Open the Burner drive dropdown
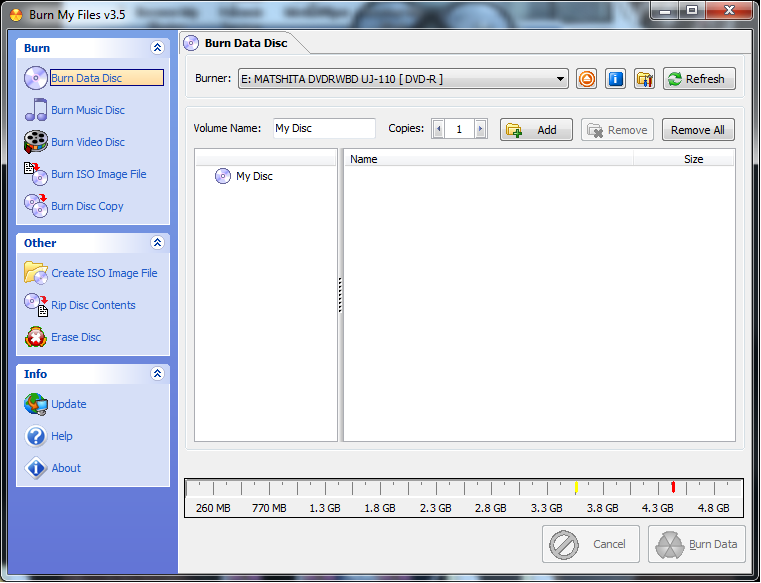761x583 pixels. pos(560,79)
